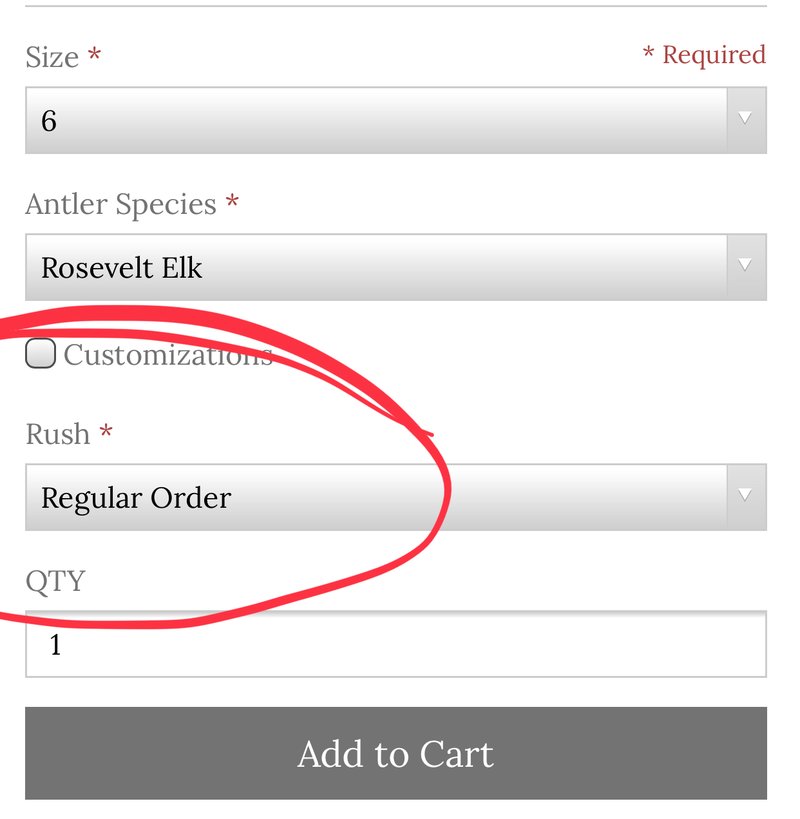Click the Customizations label text
Image resolution: width=800 pixels, height=819 pixels.
168,355
